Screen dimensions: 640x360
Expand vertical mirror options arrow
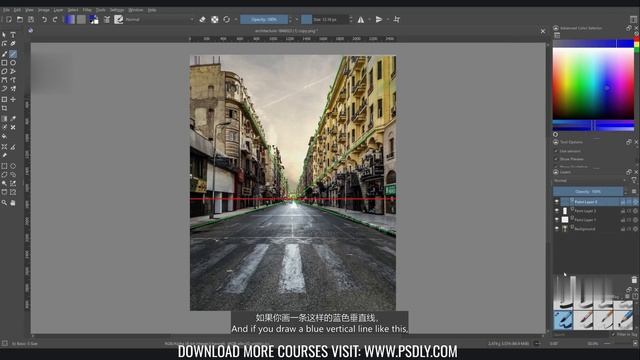tap(388, 19)
